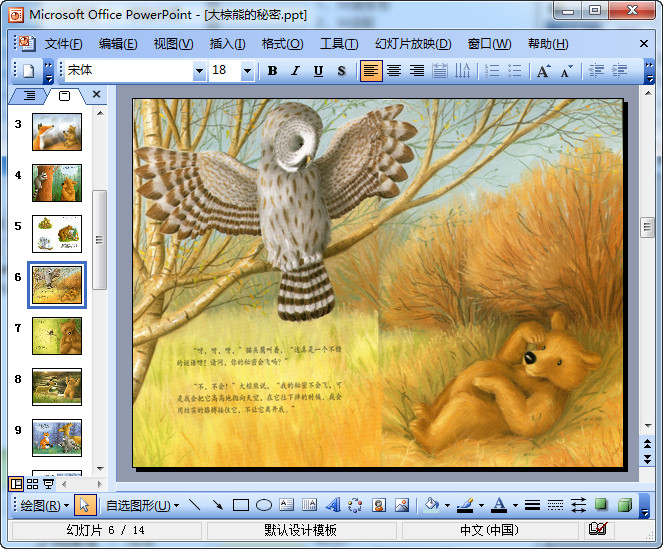The height and width of the screenshot is (549, 663).
Task: Click the font size field showing 18
Action: click(x=225, y=71)
